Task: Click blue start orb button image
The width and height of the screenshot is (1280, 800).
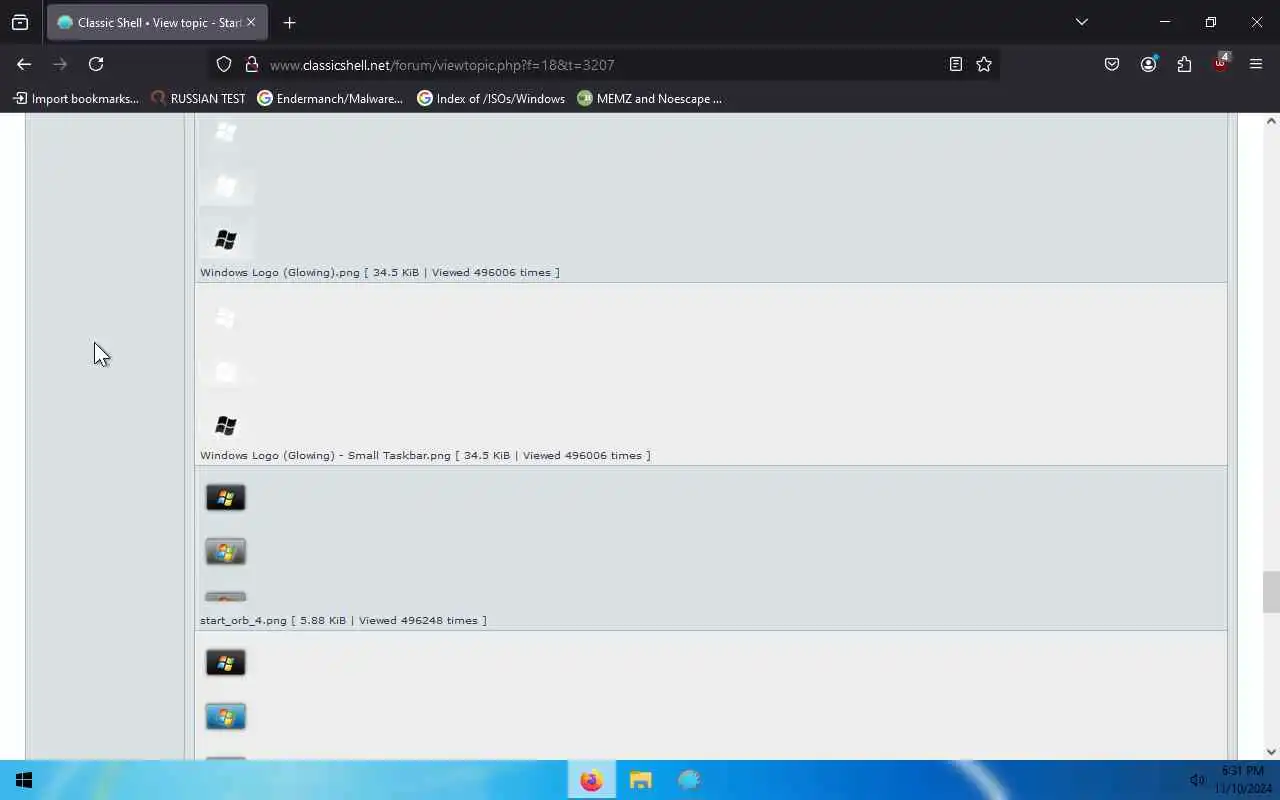Action: pos(226,717)
